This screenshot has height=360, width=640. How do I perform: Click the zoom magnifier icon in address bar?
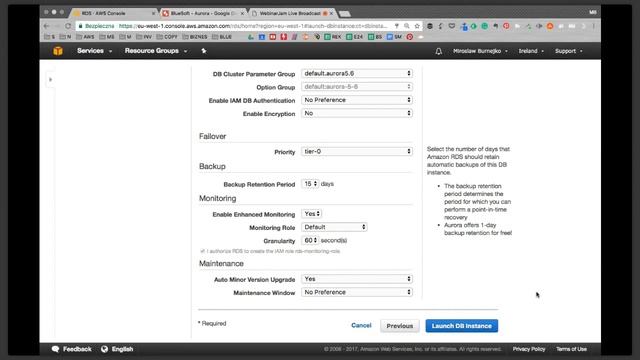tap(407, 26)
